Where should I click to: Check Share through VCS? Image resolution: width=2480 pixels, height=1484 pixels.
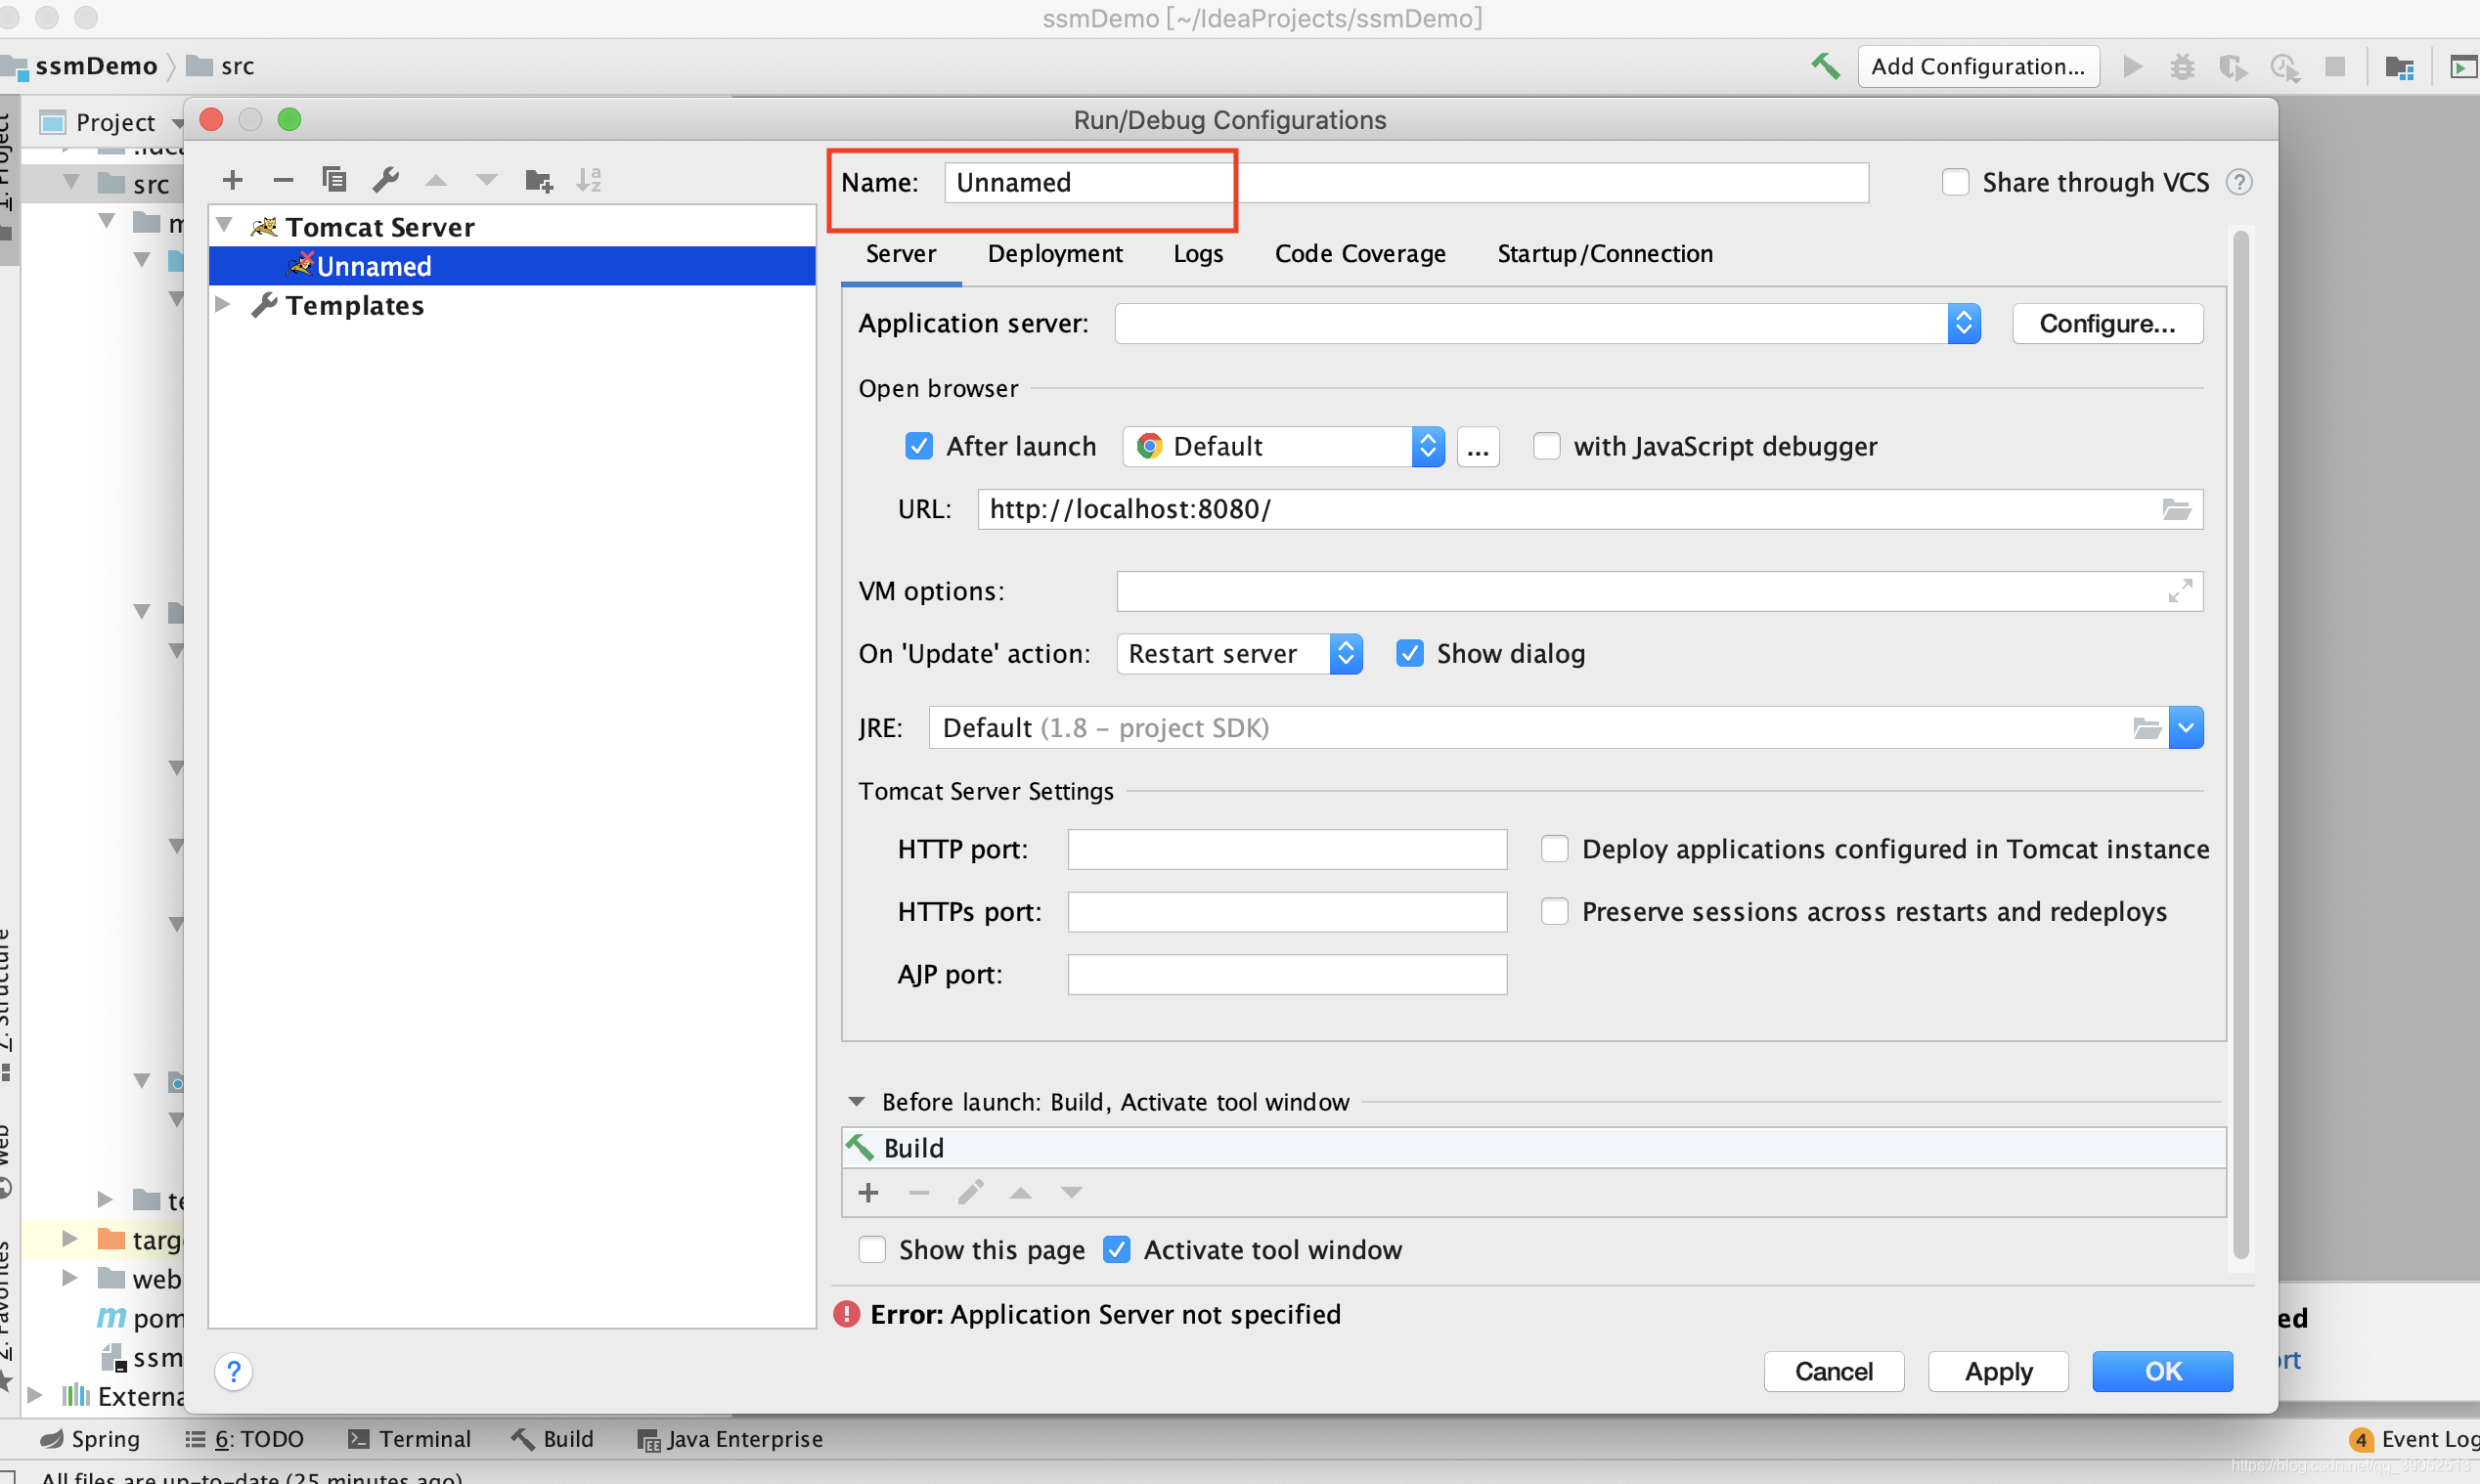pos(1955,182)
